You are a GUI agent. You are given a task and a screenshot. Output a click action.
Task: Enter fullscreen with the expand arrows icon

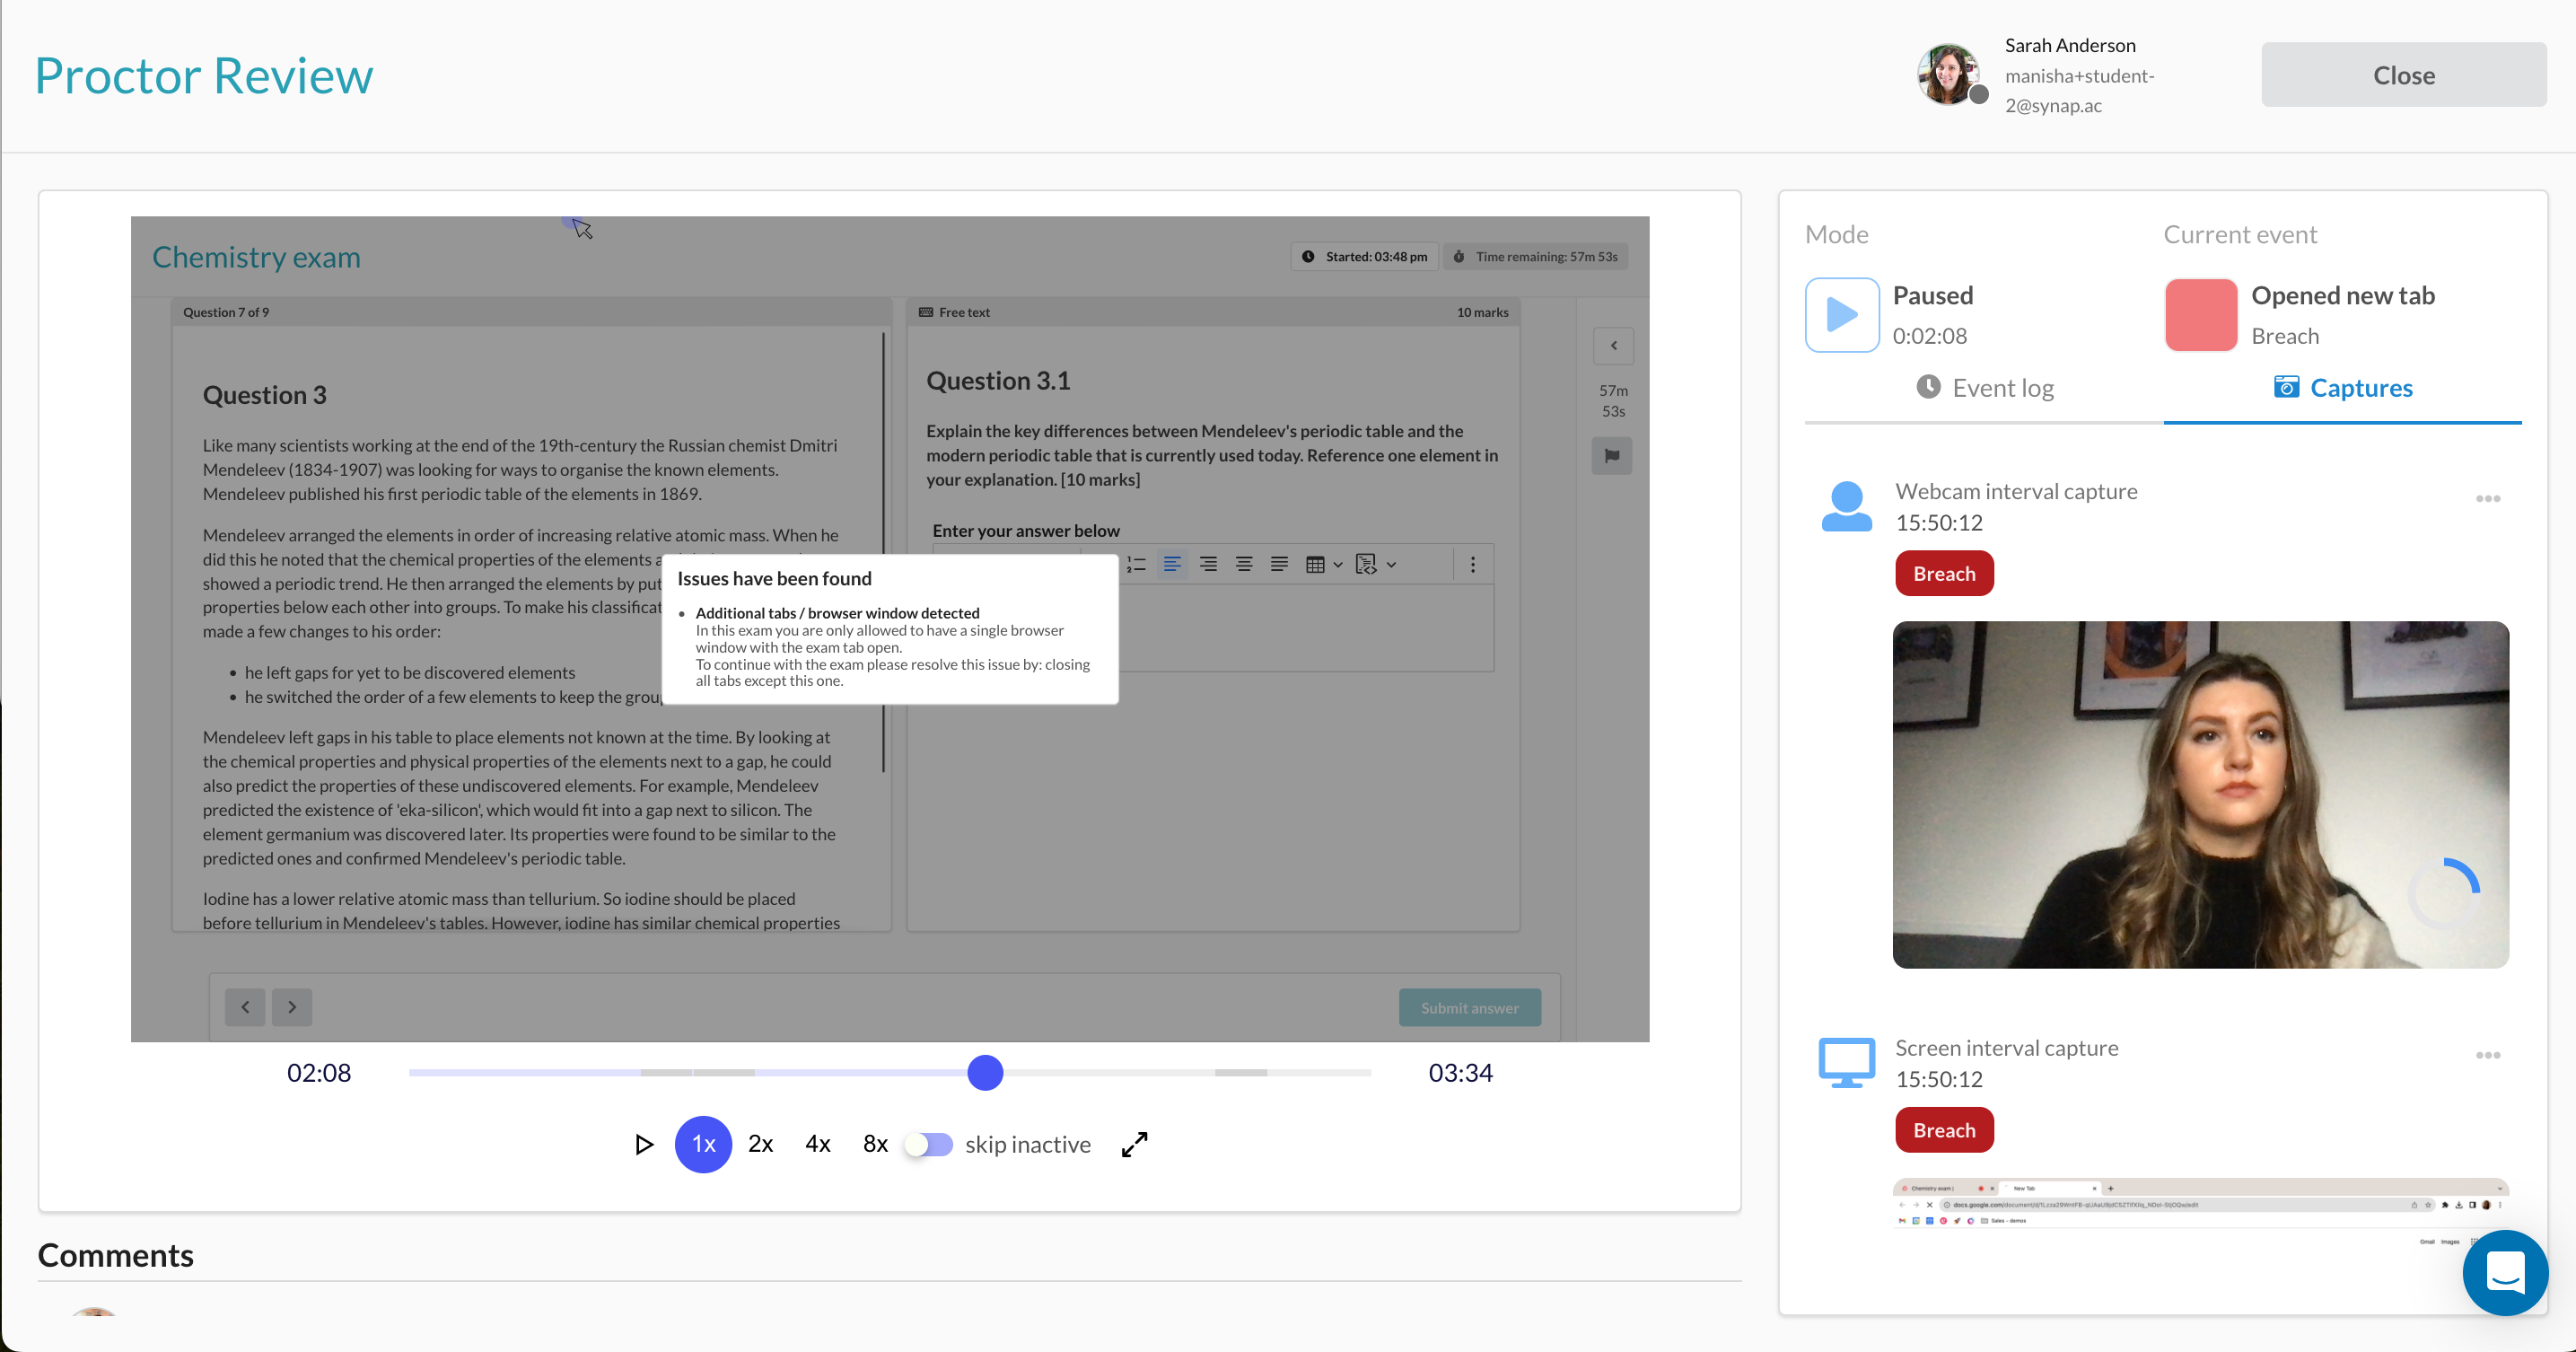click(1134, 1144)
